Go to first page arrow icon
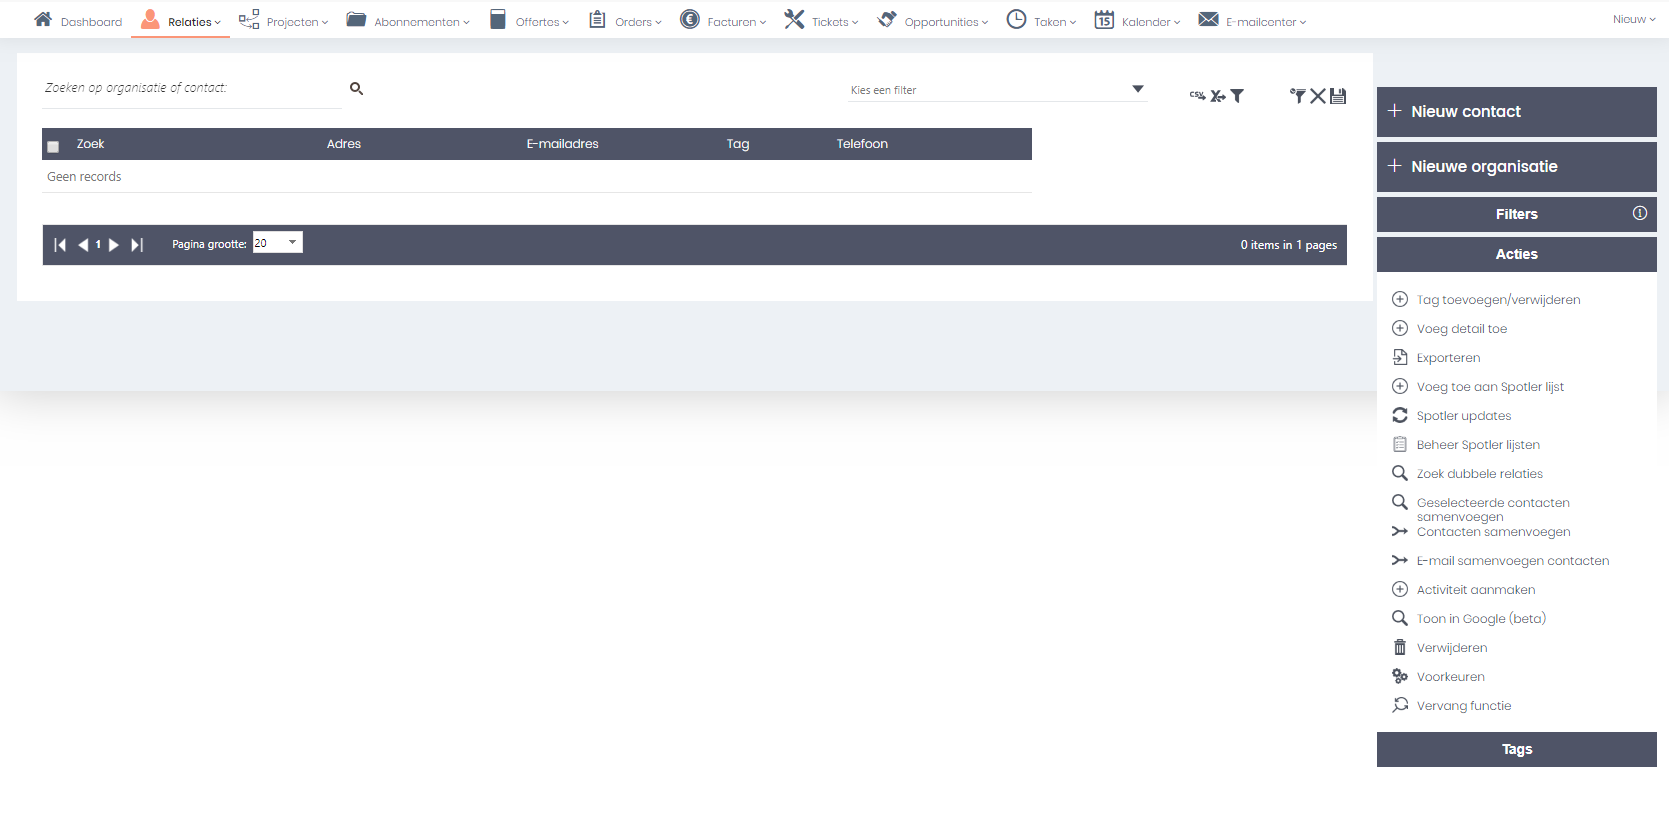The height and width of the screenshot is (833, 1669). coord(60,245)
